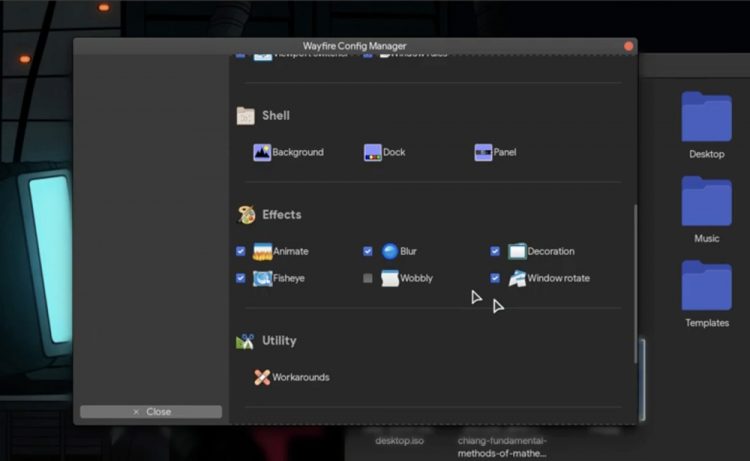
Task: Click the Wobbly label text
Action: tap(417, 278)
